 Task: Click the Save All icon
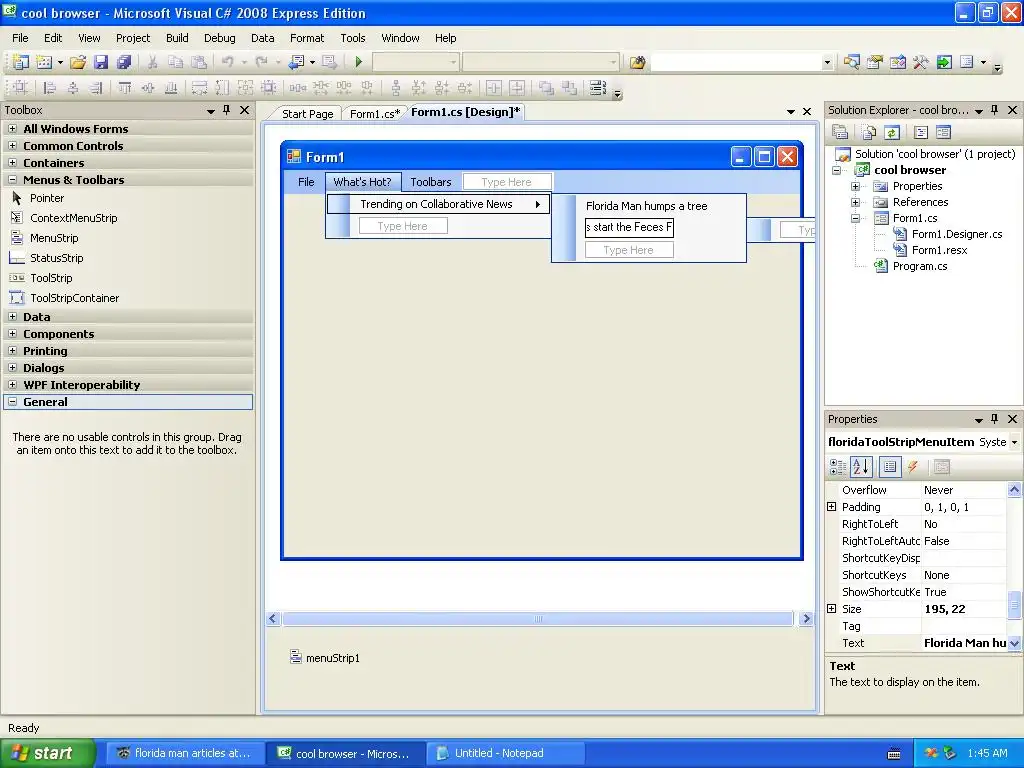coord(123,62)
